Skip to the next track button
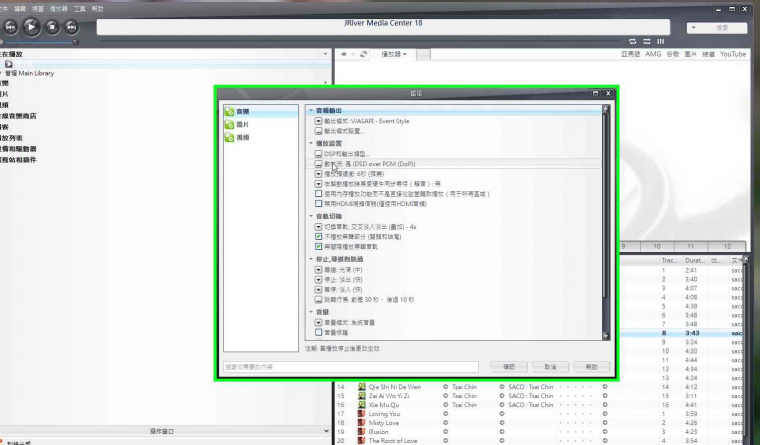 (x=71, y=27)
